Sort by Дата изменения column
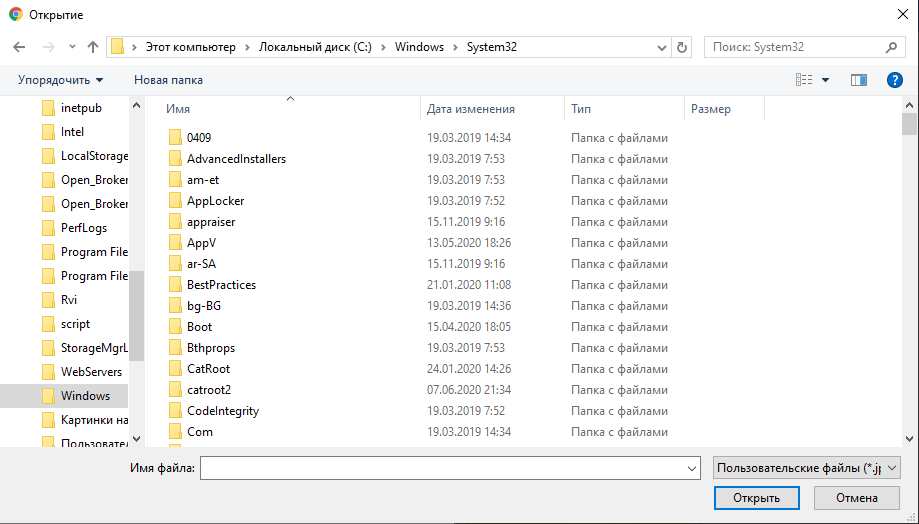The image size is (919, 524). pyautogui.click(x=471, y=109)
